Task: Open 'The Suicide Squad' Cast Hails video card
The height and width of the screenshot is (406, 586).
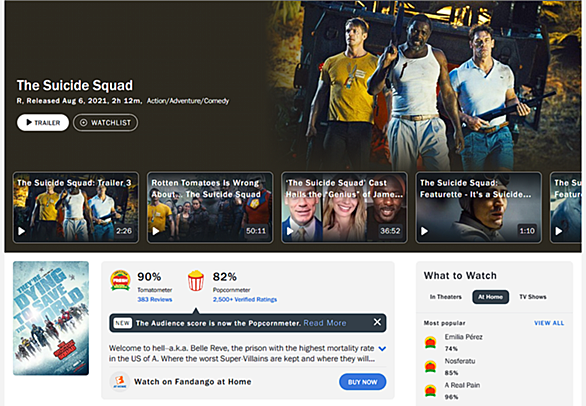Action: (344, 207)
